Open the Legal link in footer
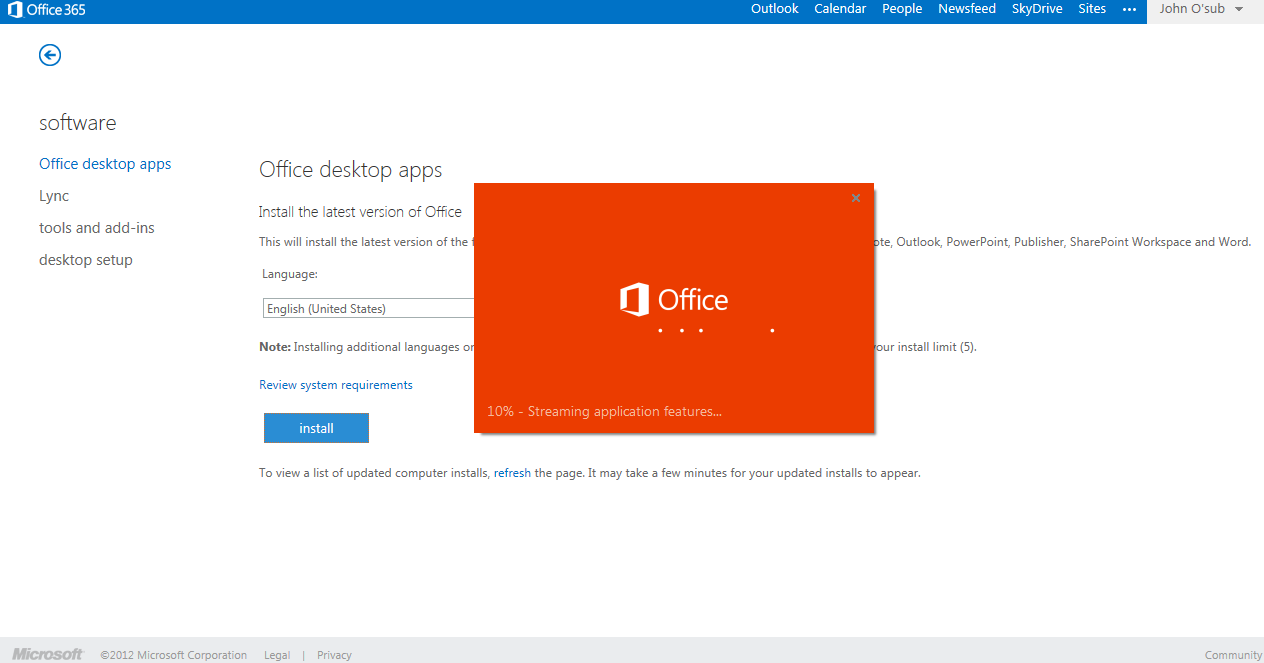 click(277, 655)
